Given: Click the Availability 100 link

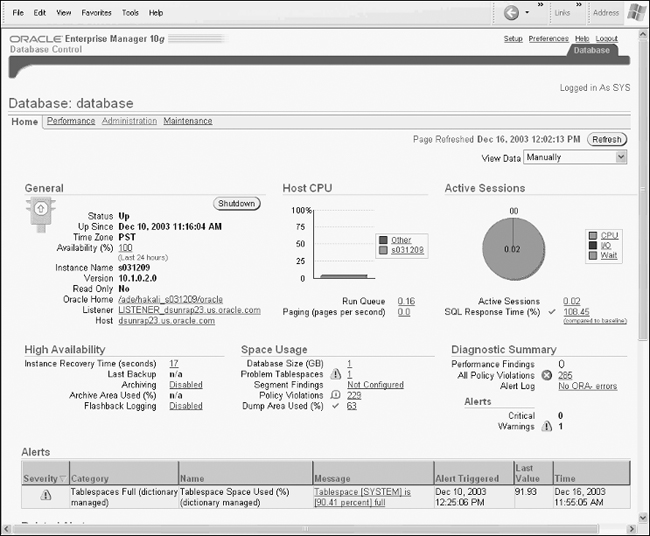Looking at the screenshot, I should click(x=125, y=248).
